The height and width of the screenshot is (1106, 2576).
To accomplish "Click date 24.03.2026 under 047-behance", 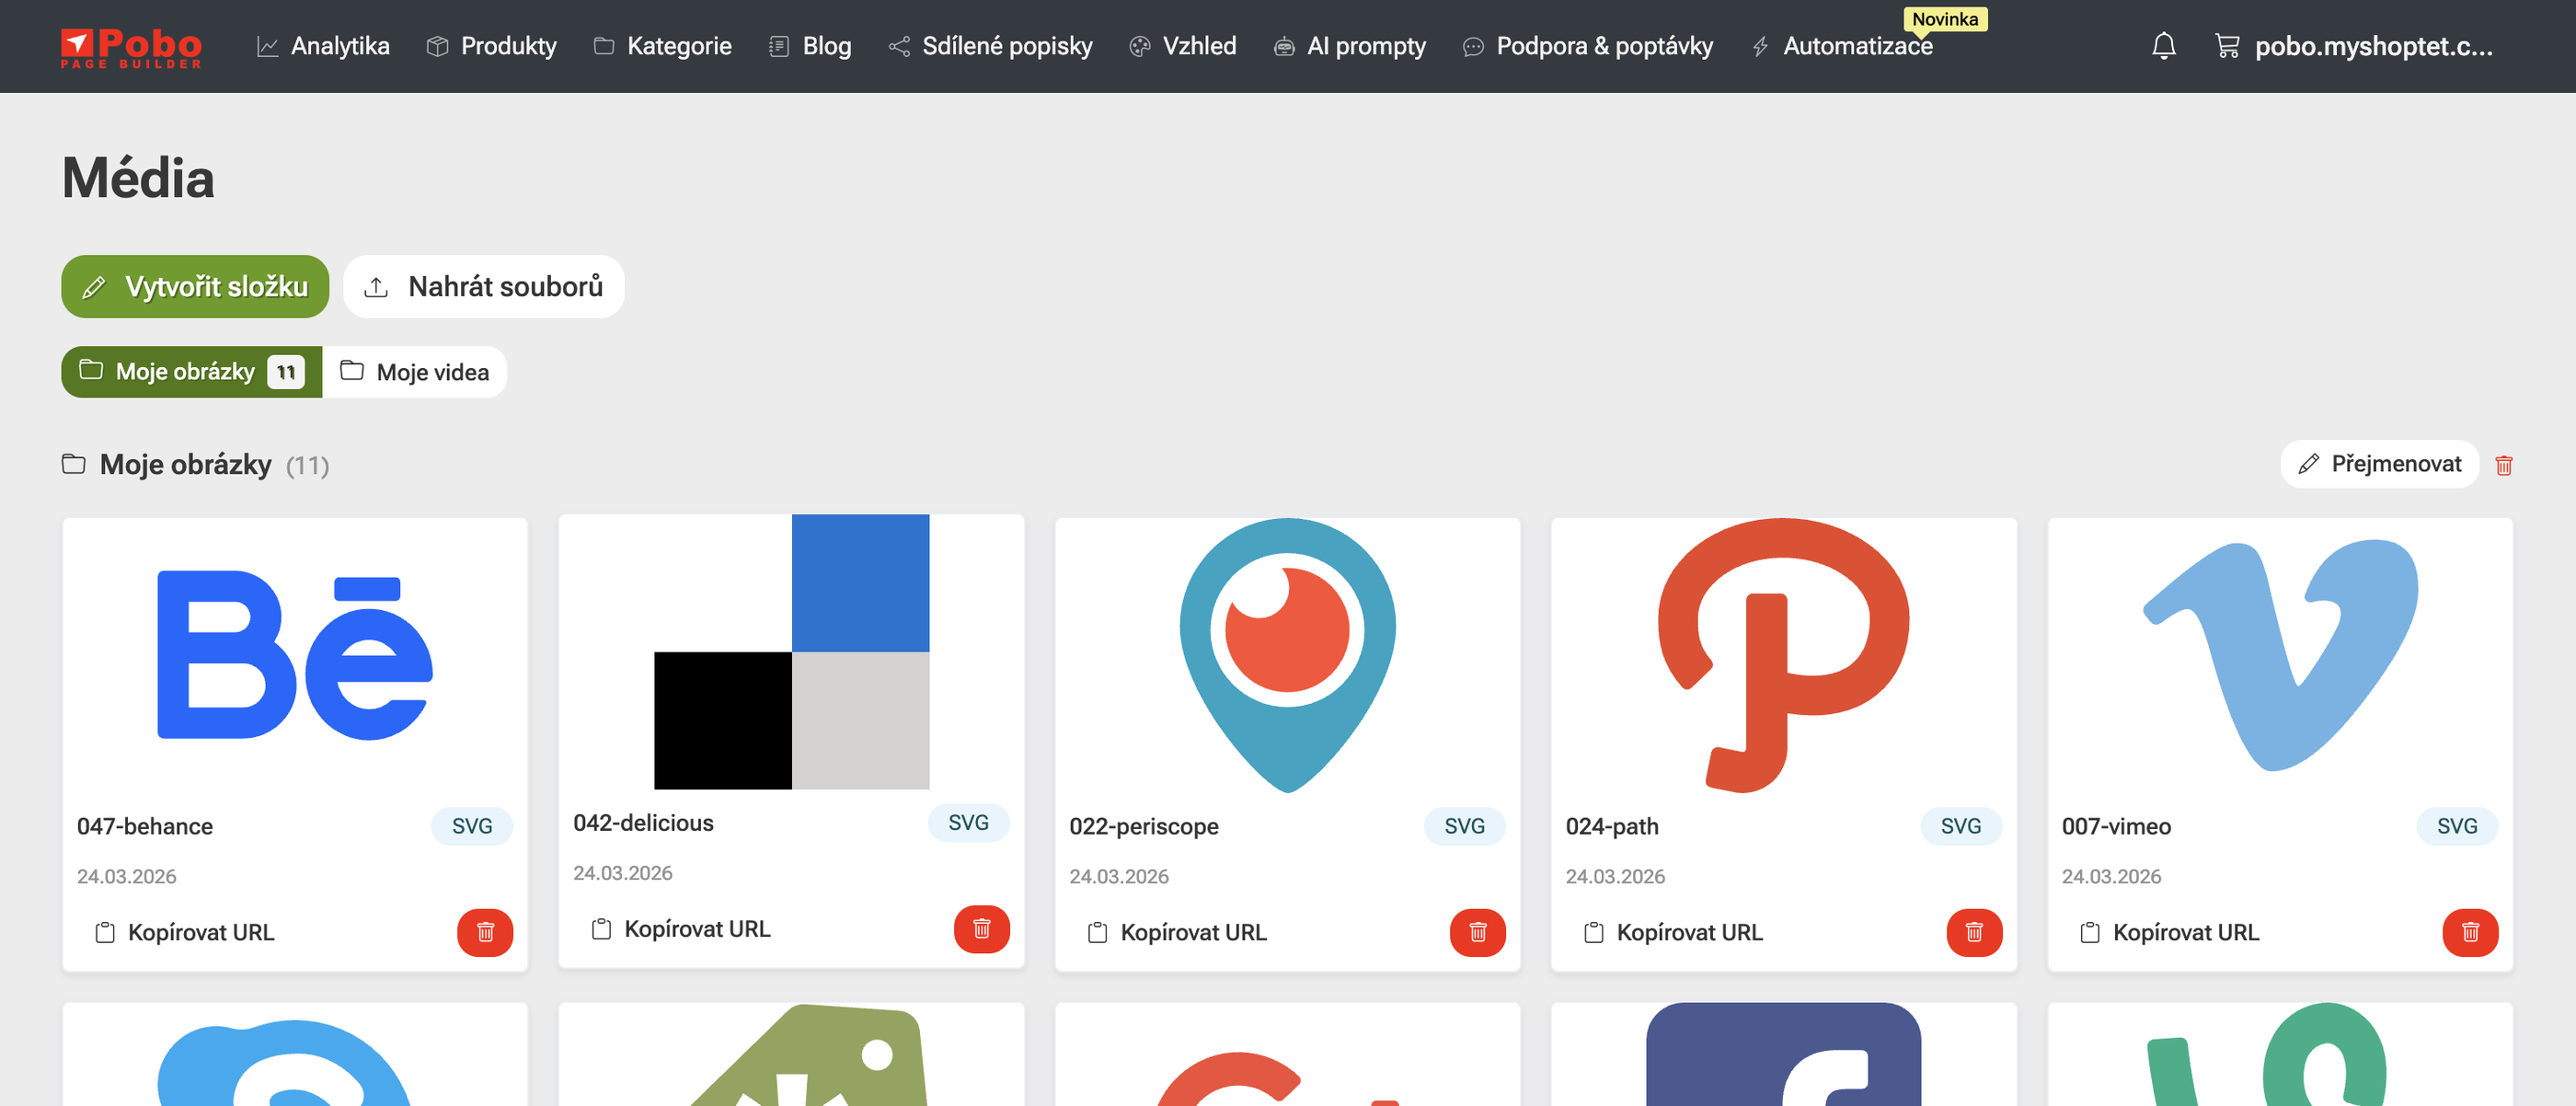I will click(127, 877).
